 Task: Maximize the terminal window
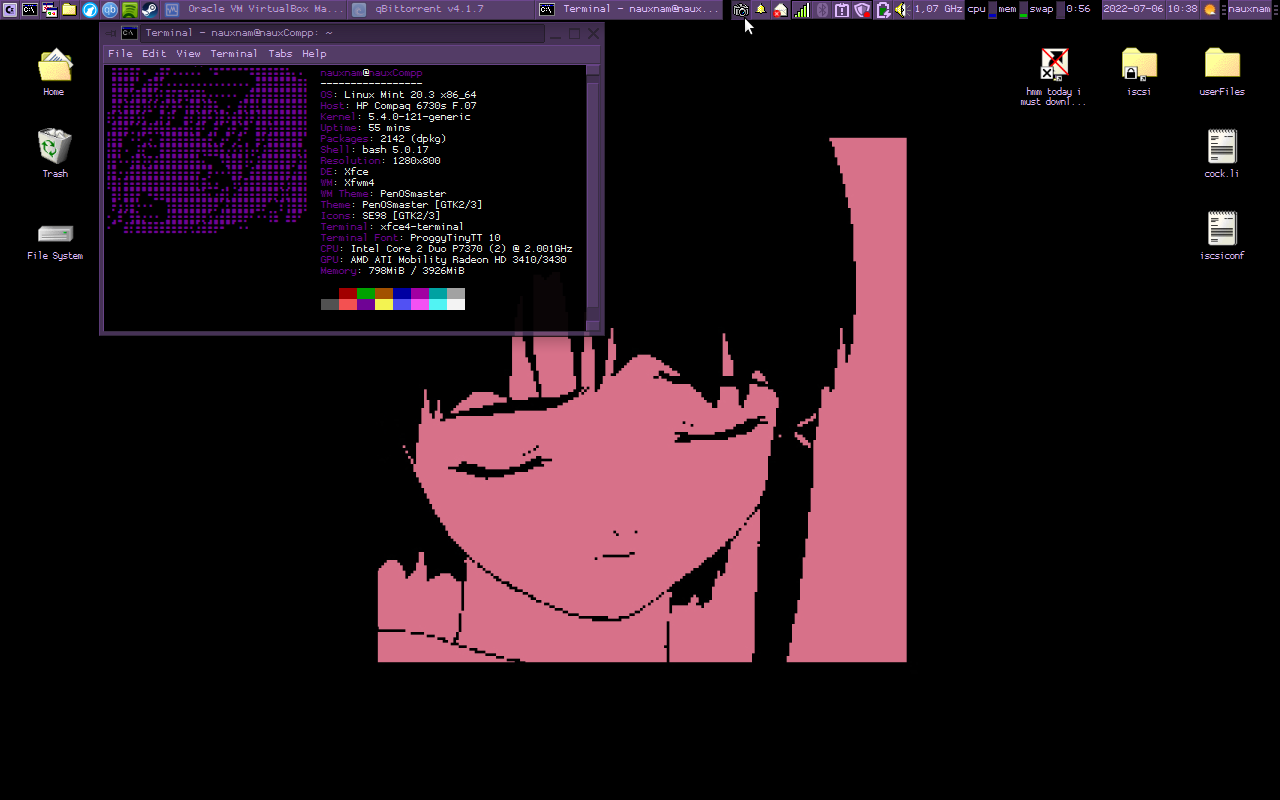[575, 33]
